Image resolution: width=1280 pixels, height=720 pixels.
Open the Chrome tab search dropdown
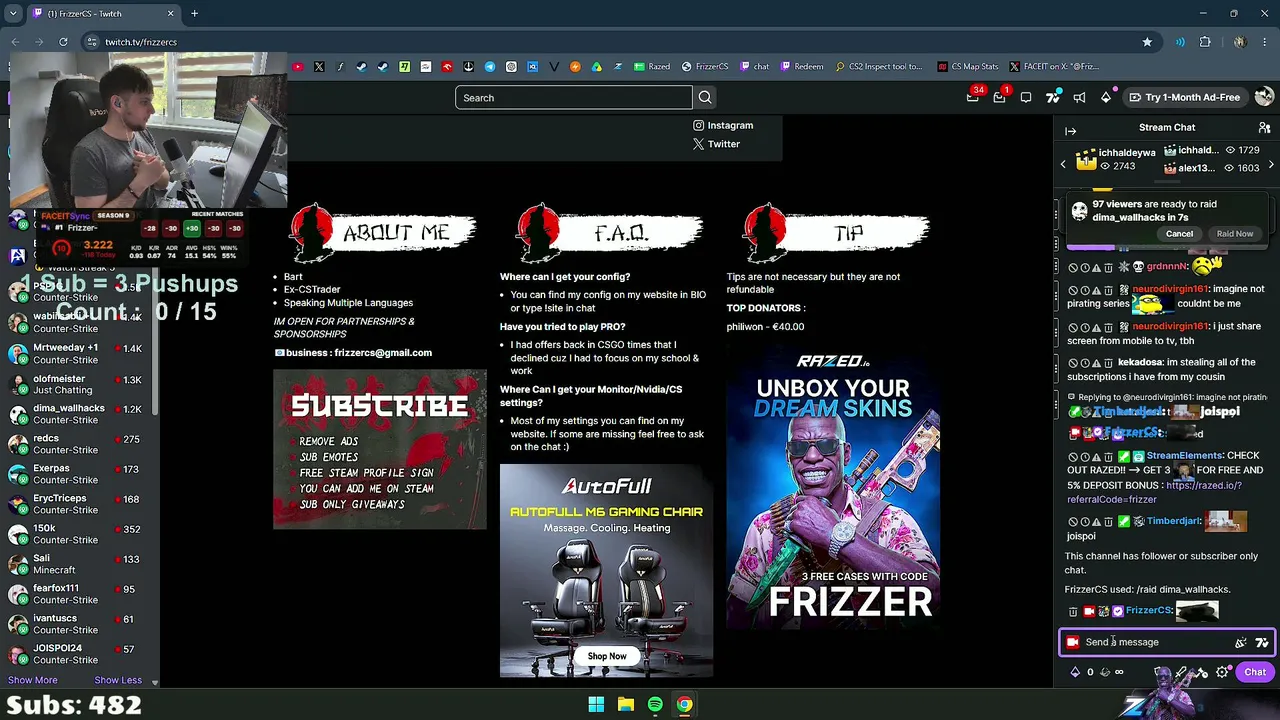(x=13, y=14)
